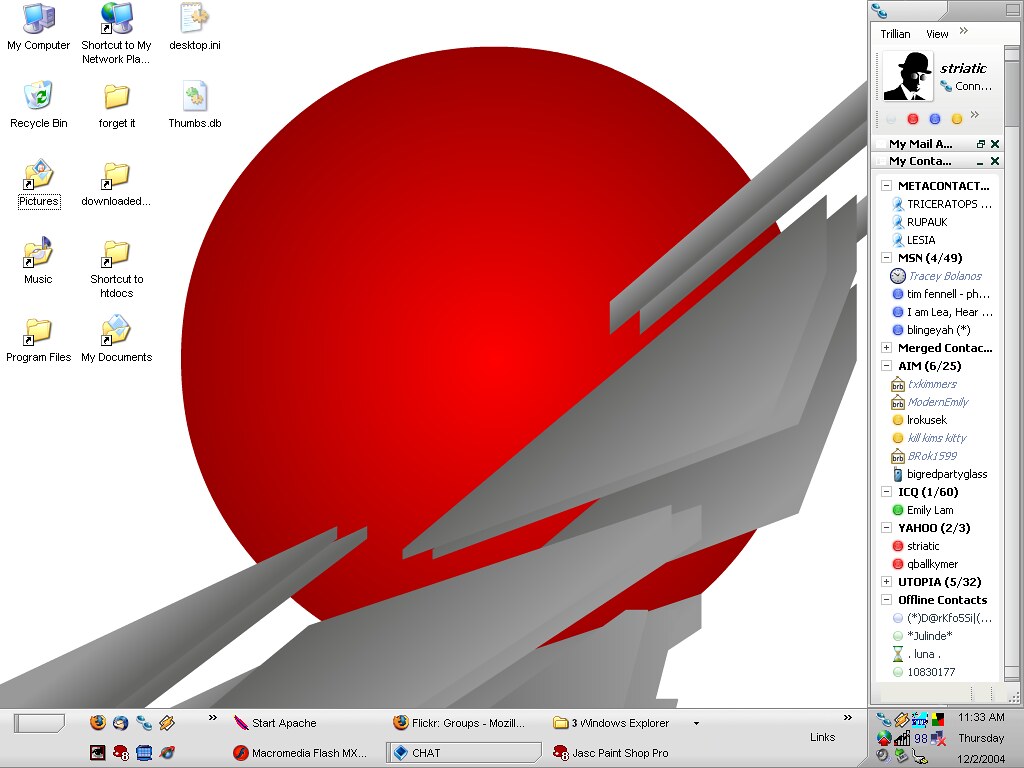Launch Winamp from quick launch bar

(x=167, y=722)
